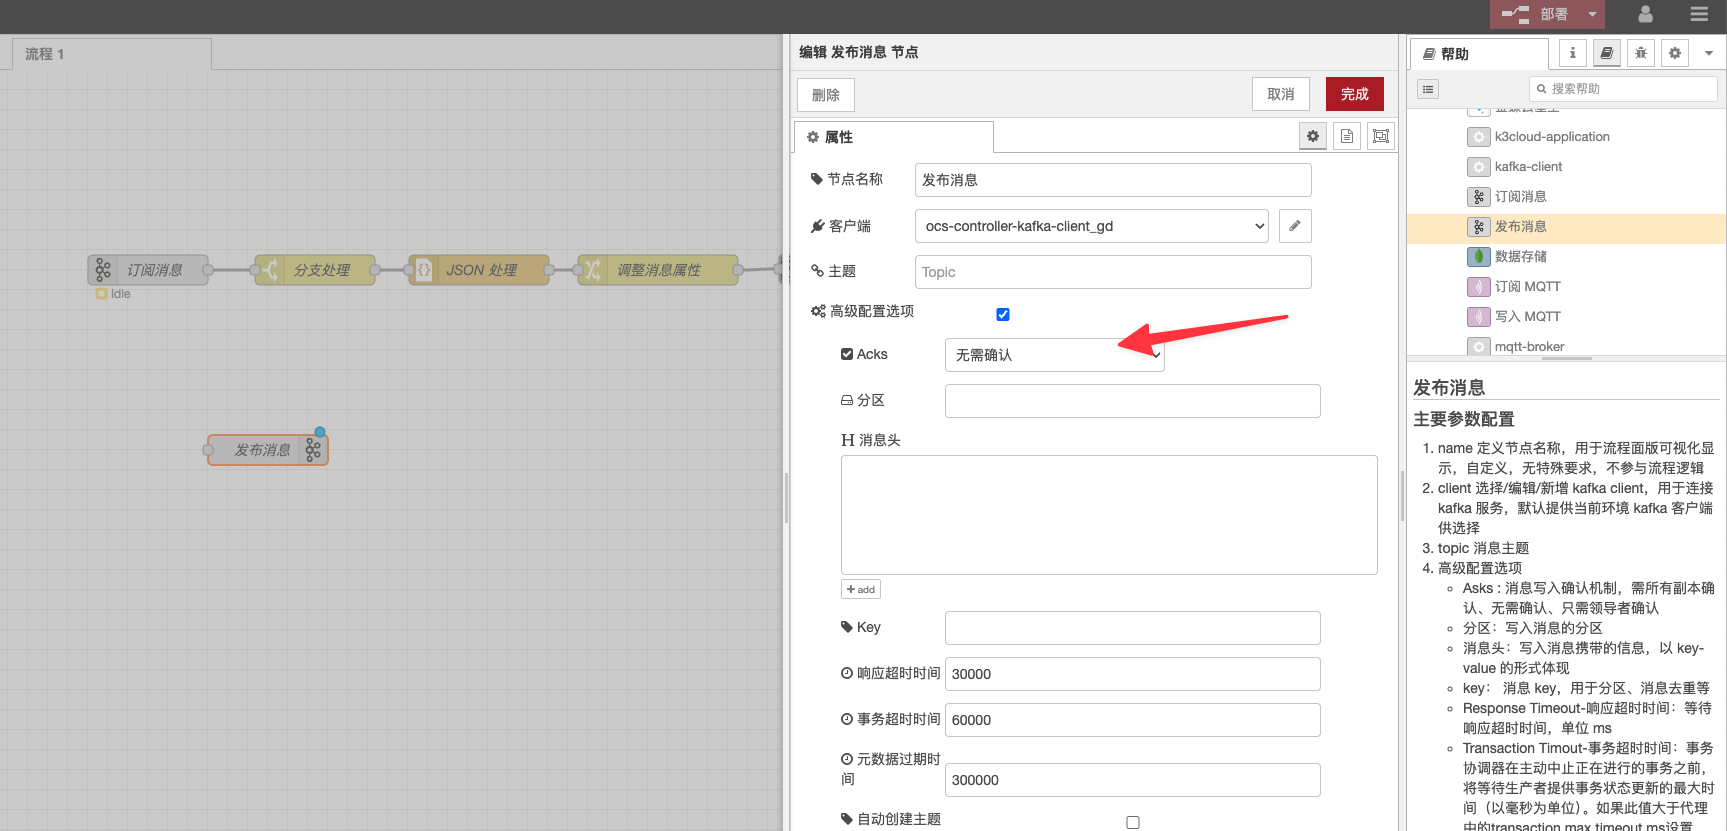Toggle the 高级配置选项 checkbox

click(1003, 314)
